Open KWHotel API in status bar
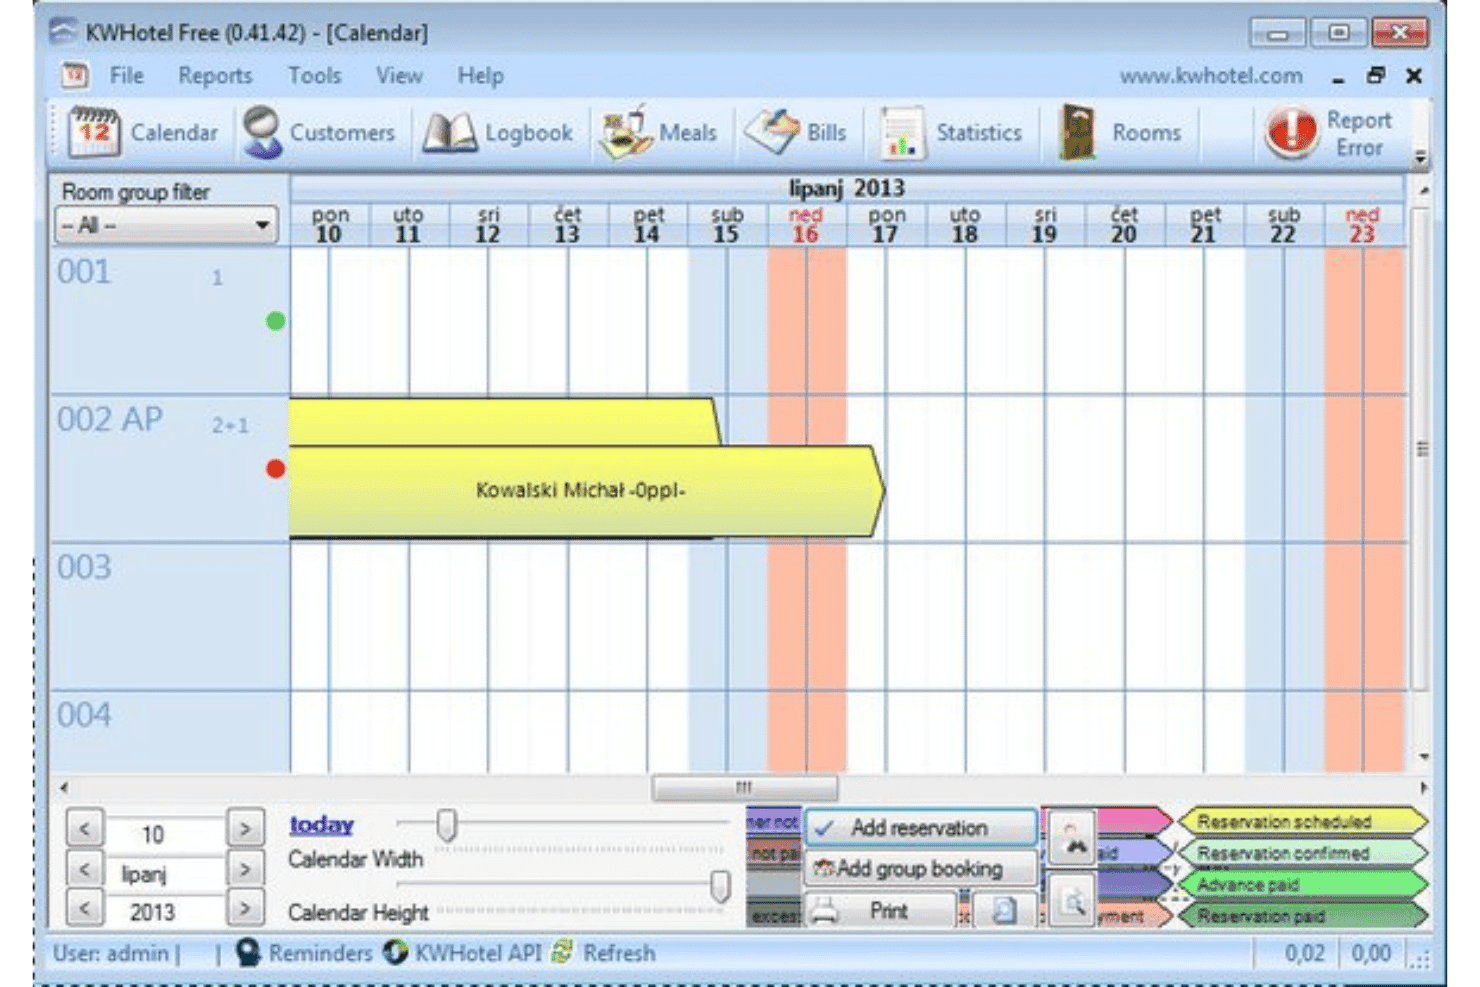 point(464,953)
